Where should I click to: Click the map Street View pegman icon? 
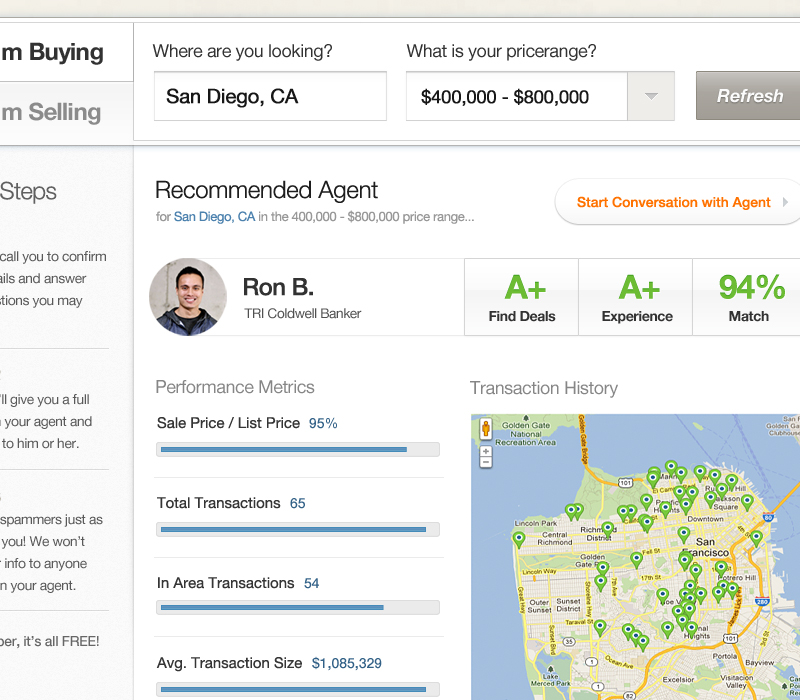tap(486, 429)
